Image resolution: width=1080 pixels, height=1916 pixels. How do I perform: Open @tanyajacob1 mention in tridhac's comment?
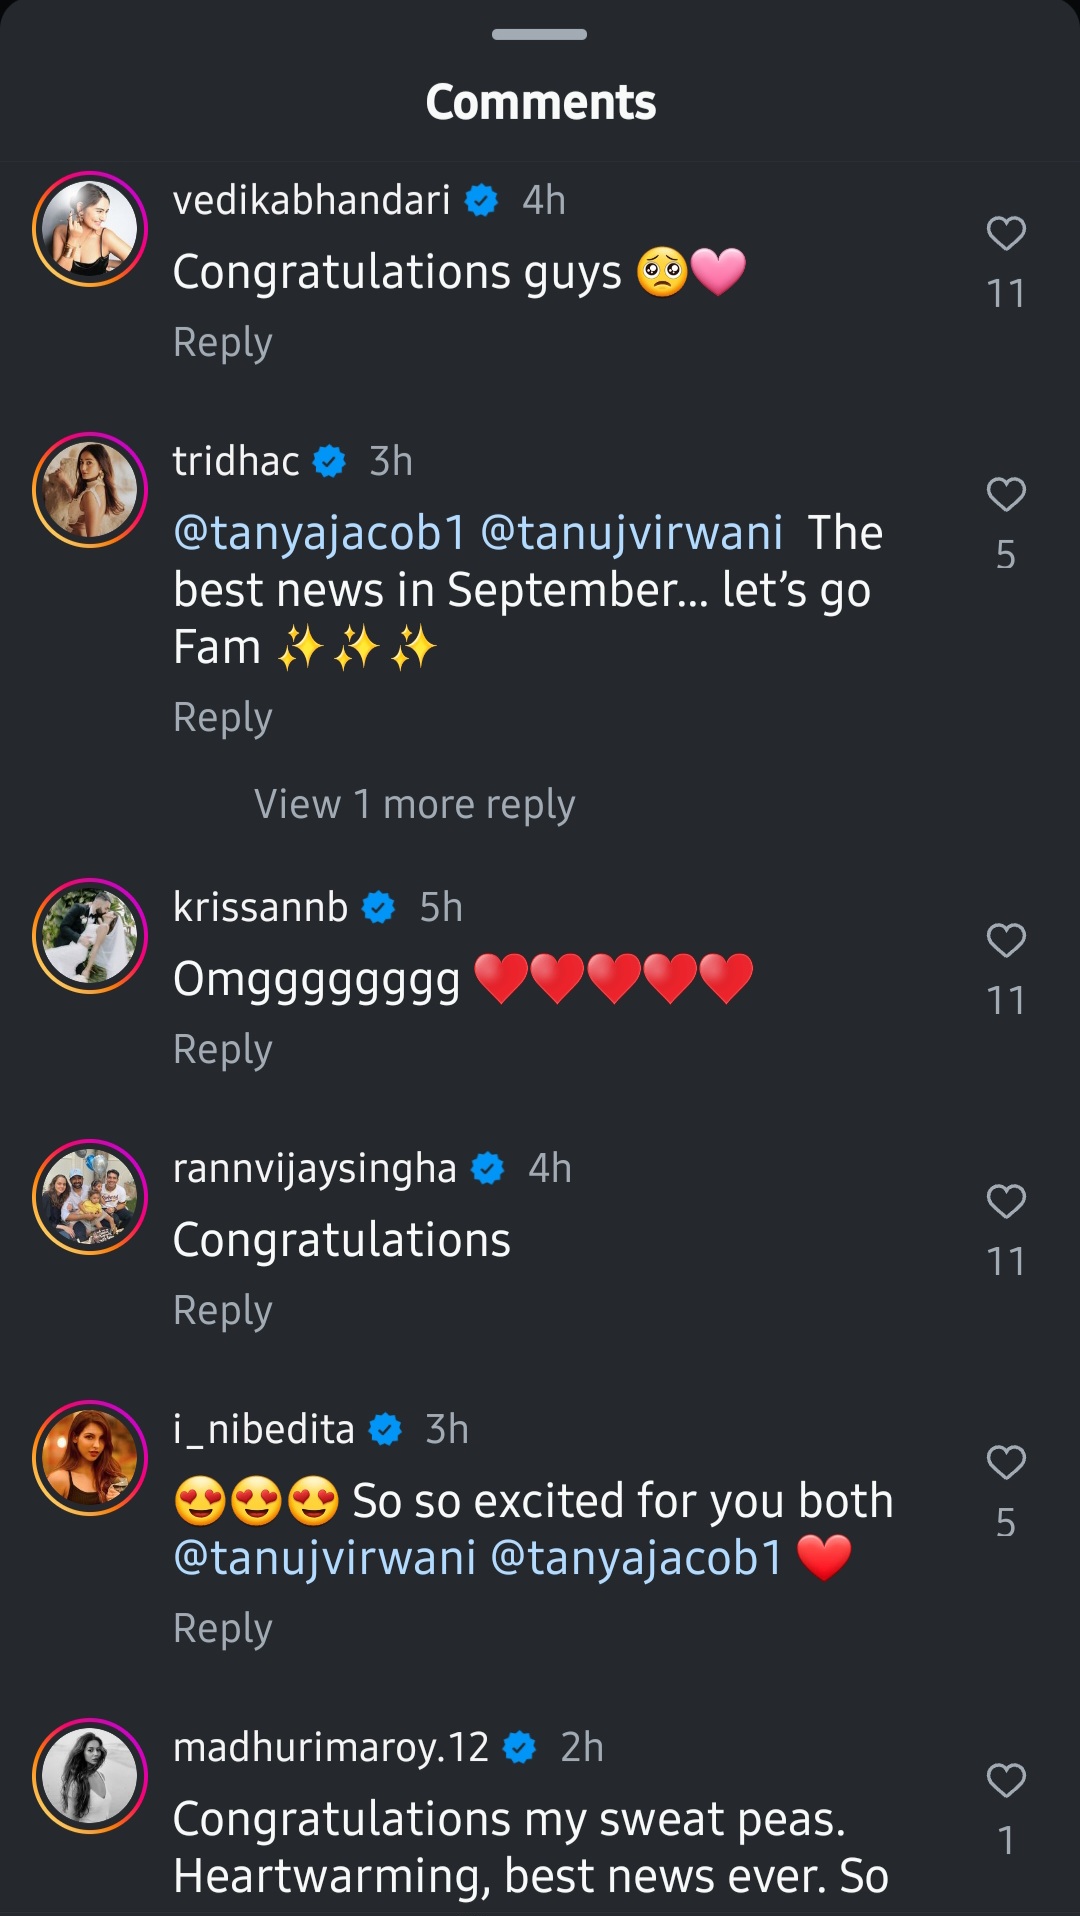pos(320,533)
